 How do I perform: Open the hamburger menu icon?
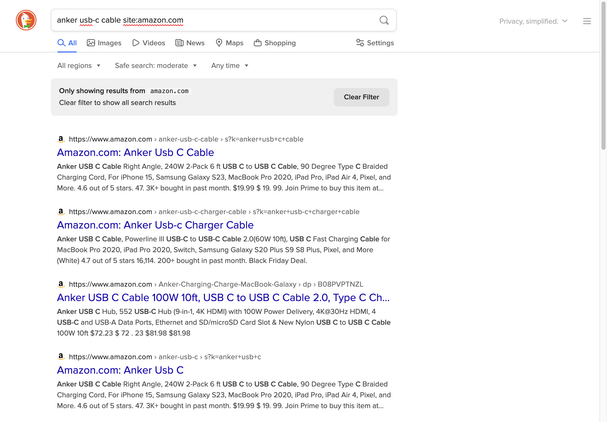(x=587, y=21)
